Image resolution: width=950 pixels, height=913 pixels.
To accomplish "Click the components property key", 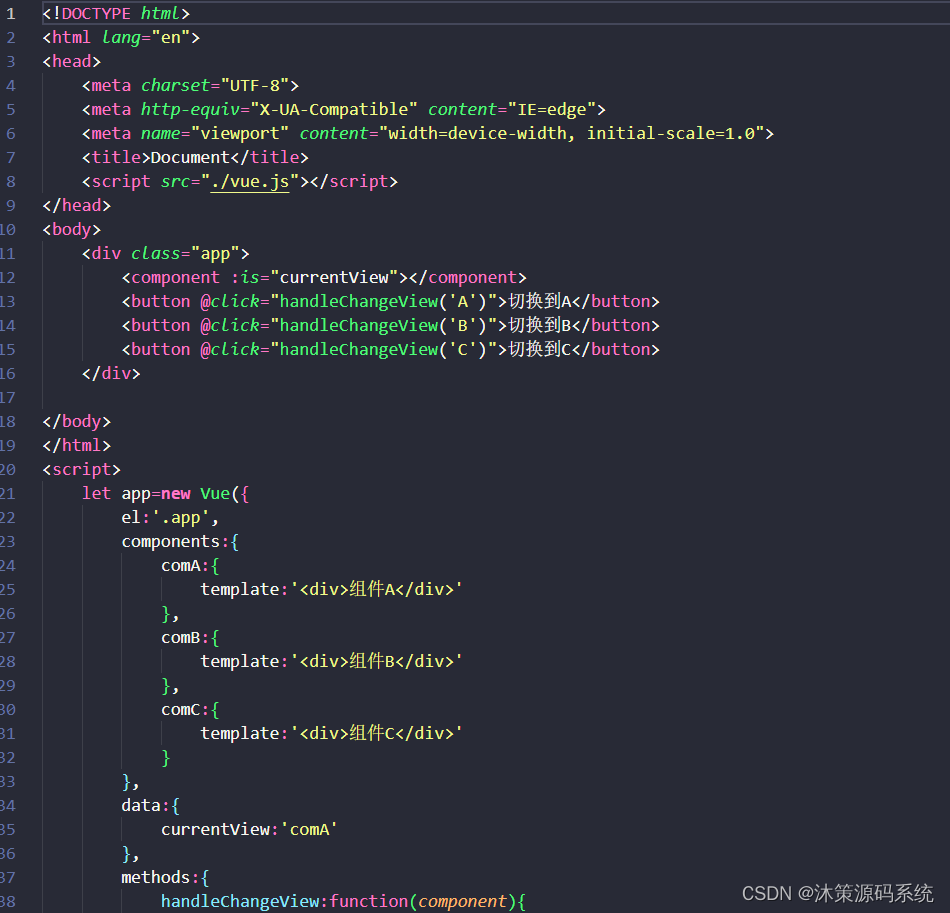I will point(170,542).
